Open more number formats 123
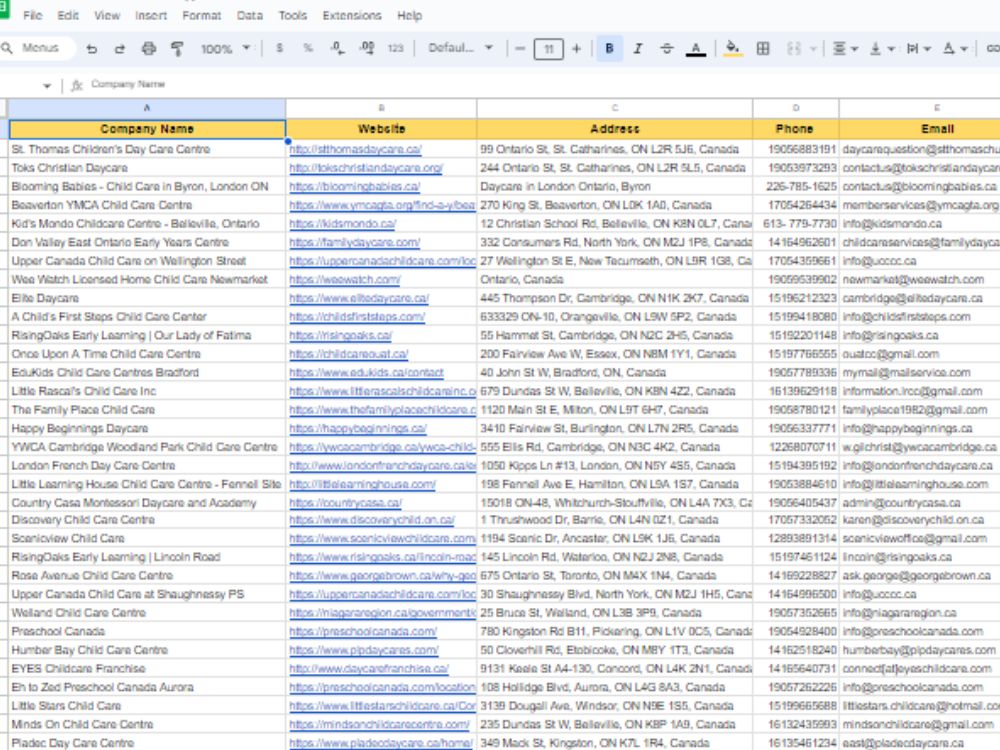 click(395, 48)
